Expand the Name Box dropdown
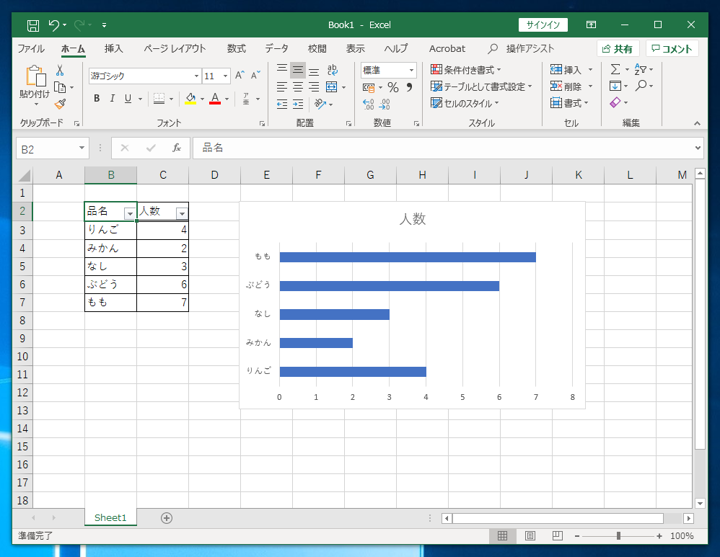 (x=82, y=148)
